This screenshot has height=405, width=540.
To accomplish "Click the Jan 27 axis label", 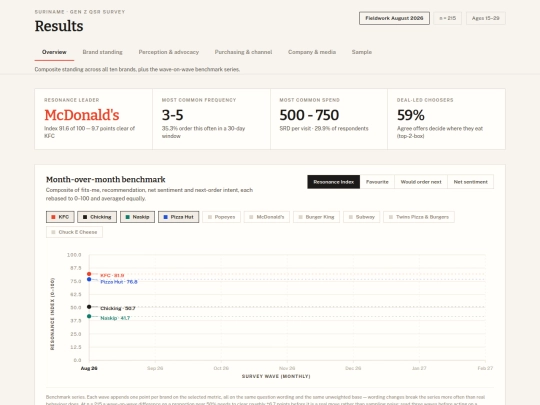I will click(x=419, y=368).
